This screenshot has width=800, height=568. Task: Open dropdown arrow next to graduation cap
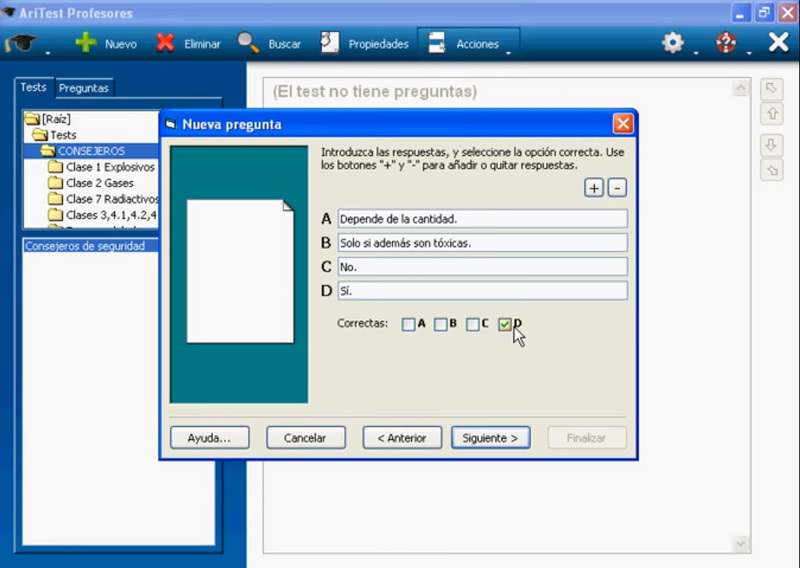[47, 53]
